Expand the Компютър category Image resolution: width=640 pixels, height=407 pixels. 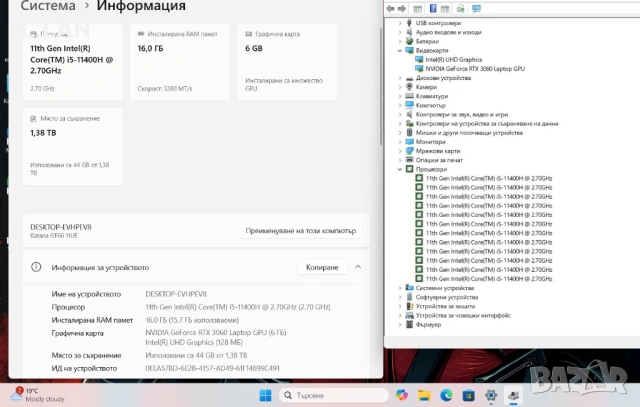point(400,105)
